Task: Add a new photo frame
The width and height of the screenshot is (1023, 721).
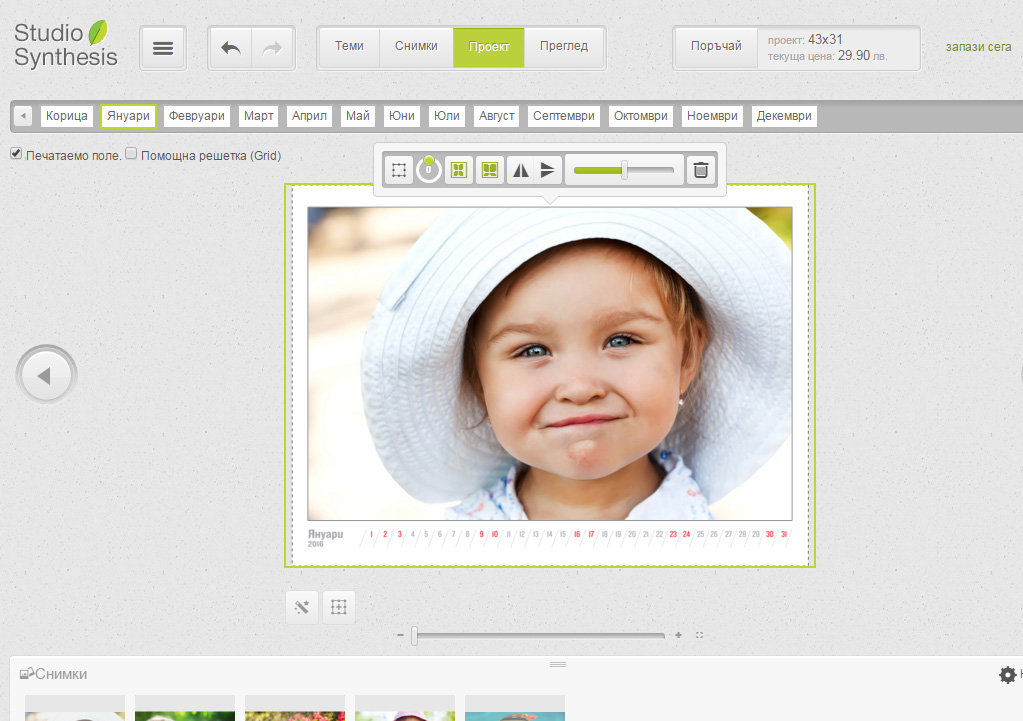Action: tap(339, 607)
